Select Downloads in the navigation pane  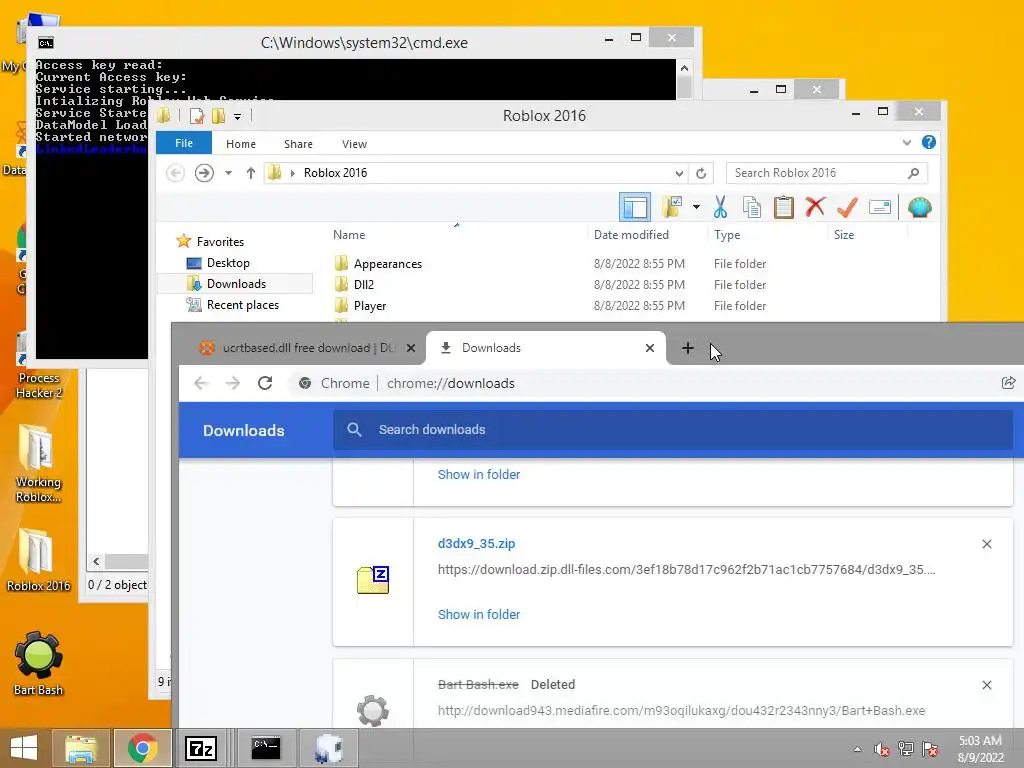coord(236,283)
